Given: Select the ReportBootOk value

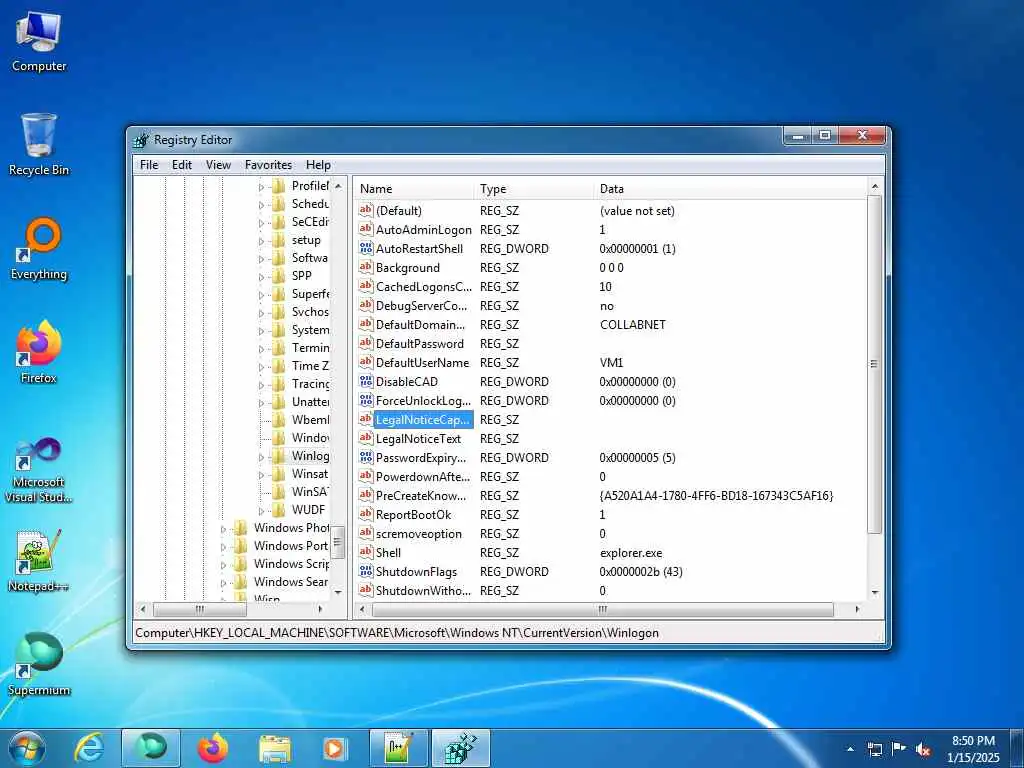Looking at the screenshot, I should pos(413,515).
